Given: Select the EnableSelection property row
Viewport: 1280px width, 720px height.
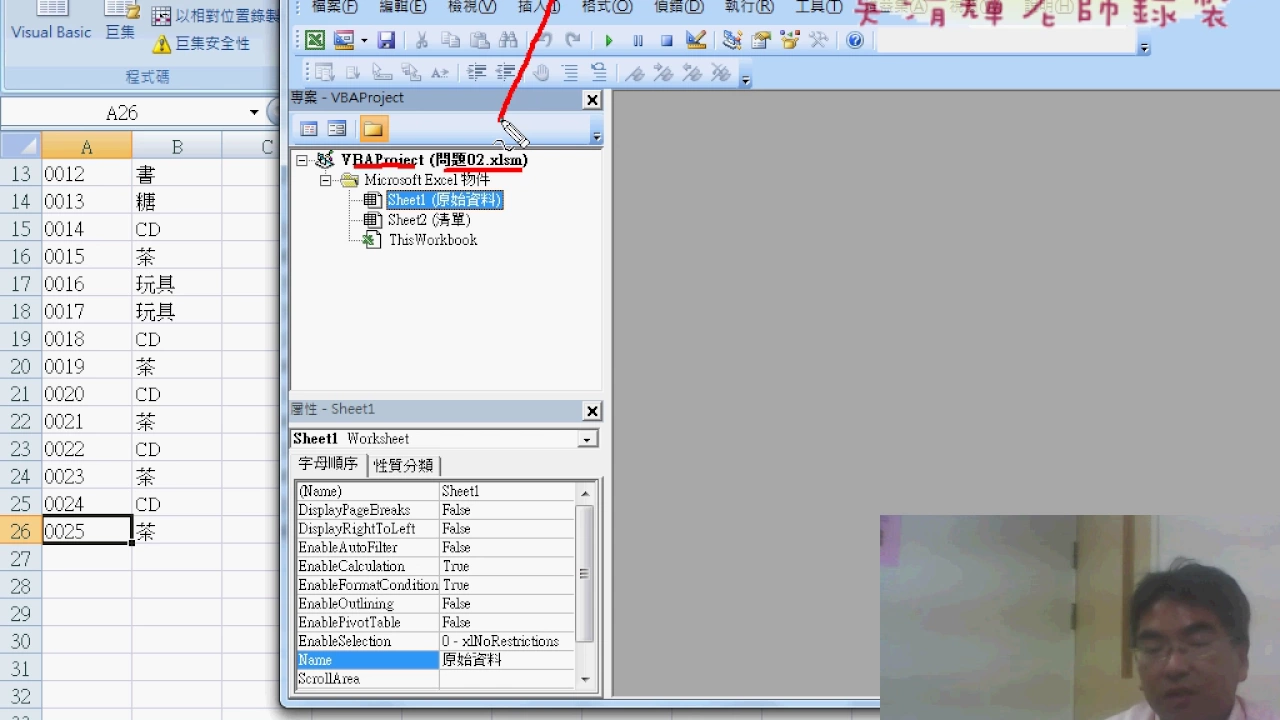Looking at the screenshot, I should 436,641.
